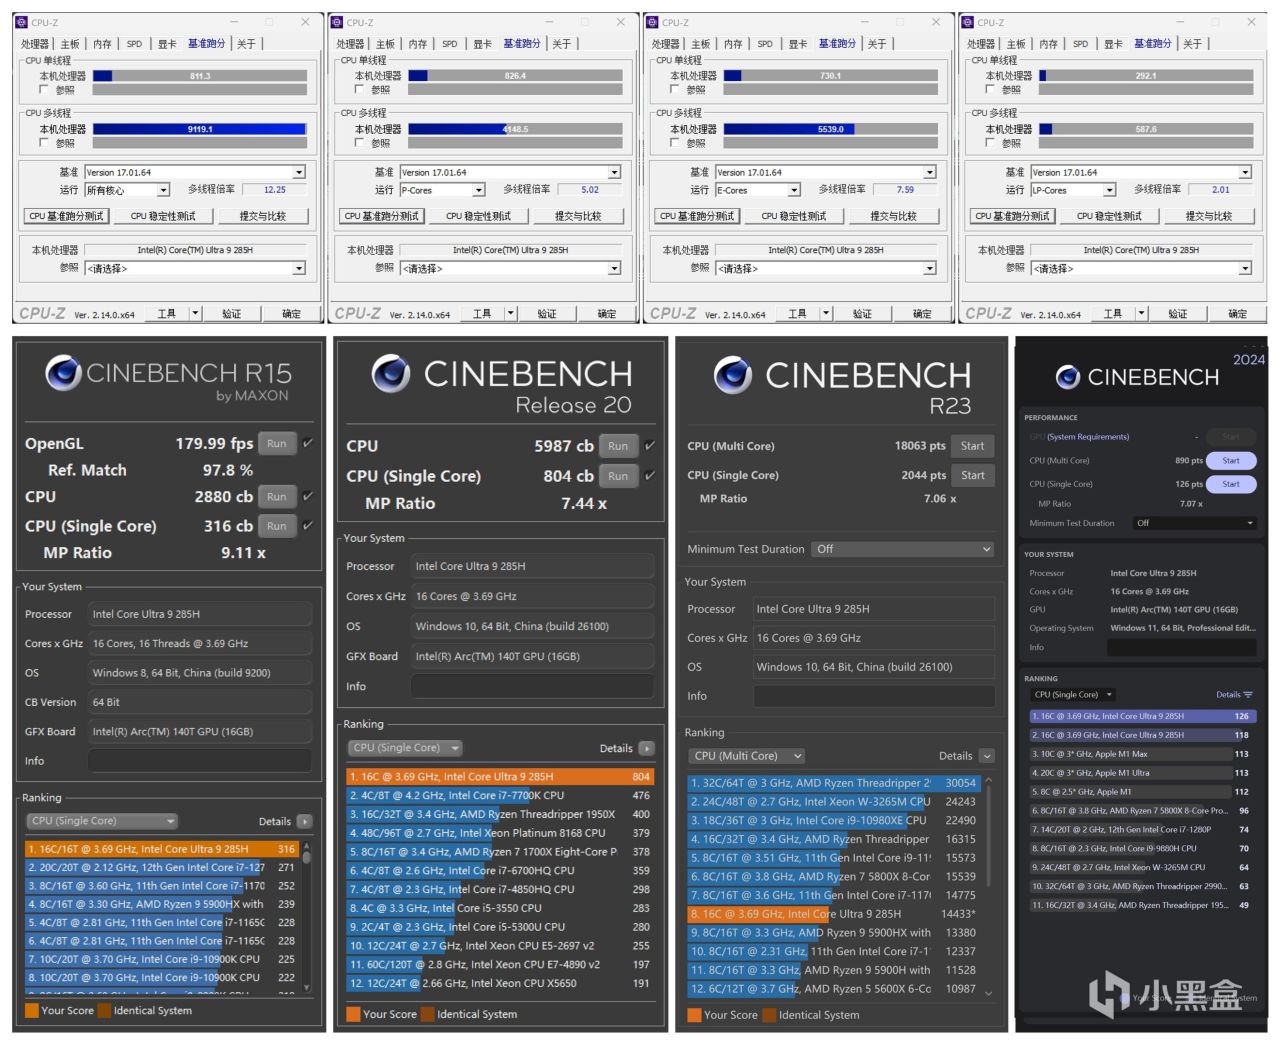
Task: Switch to SPD tab in the LP-Cores CPU-Z window
Action: pyautogui.click(x=1081, y=44)
